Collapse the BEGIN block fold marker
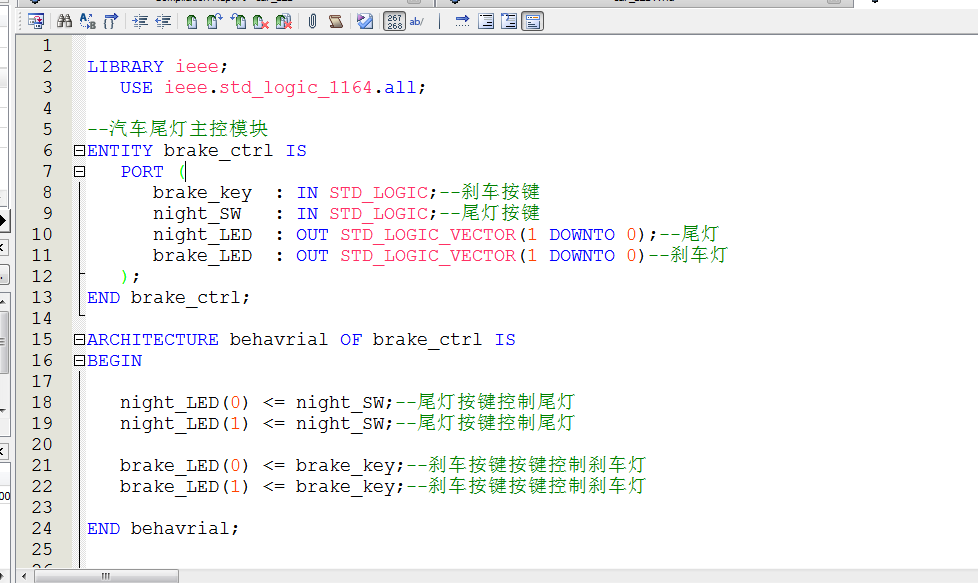 (79, 361)
